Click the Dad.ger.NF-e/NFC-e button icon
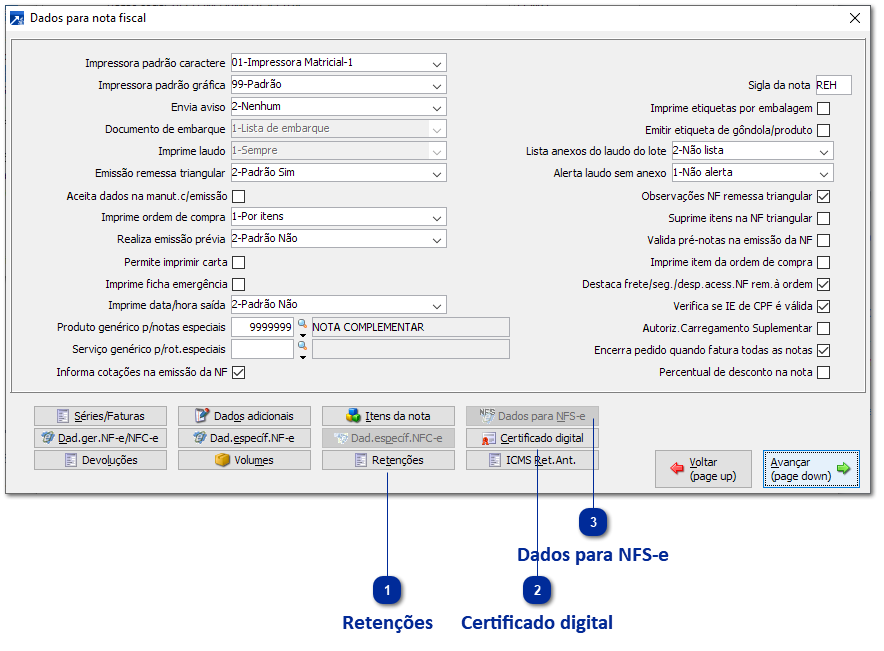This screenshot has height=651, width=884. click(x=48, y=438)
